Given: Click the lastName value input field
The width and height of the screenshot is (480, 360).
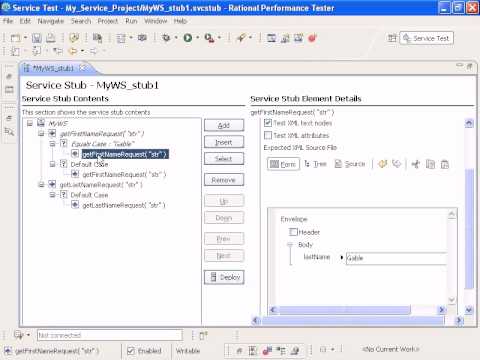Looking at the screenshot, I should pyautogui.click(x=396, y=258).
